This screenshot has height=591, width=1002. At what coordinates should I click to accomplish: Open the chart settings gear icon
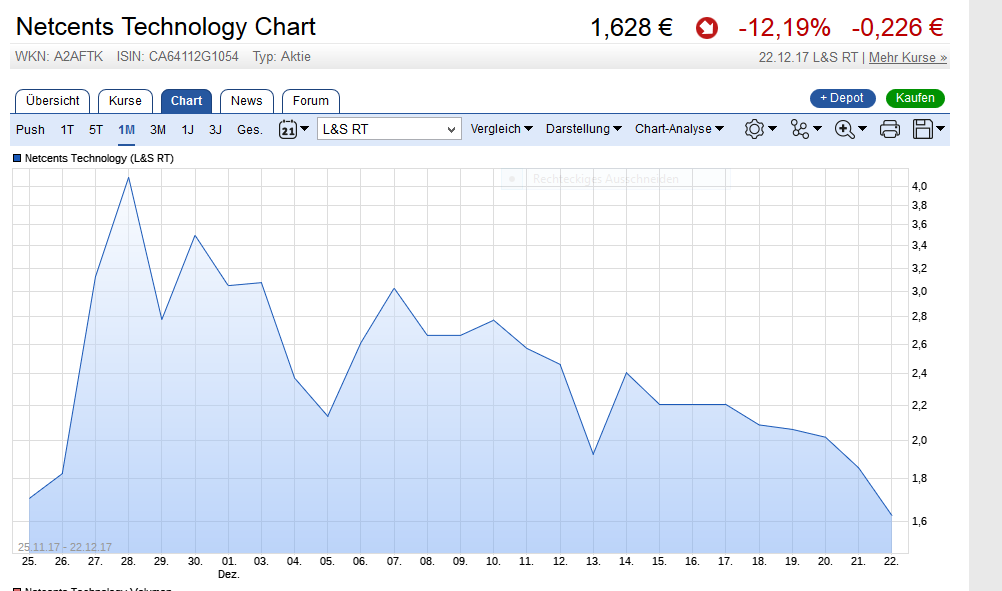point(754,129)
